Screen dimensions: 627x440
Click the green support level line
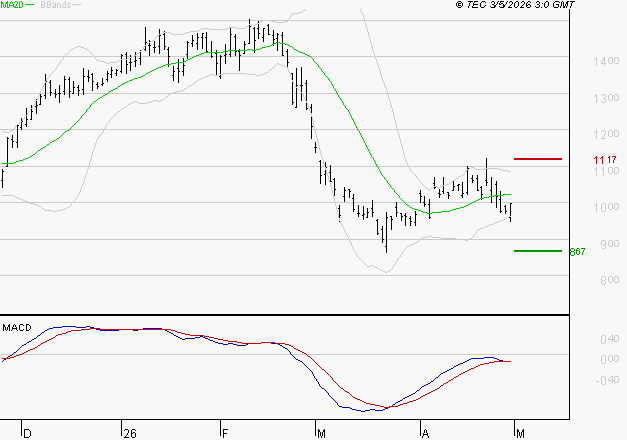538,251
